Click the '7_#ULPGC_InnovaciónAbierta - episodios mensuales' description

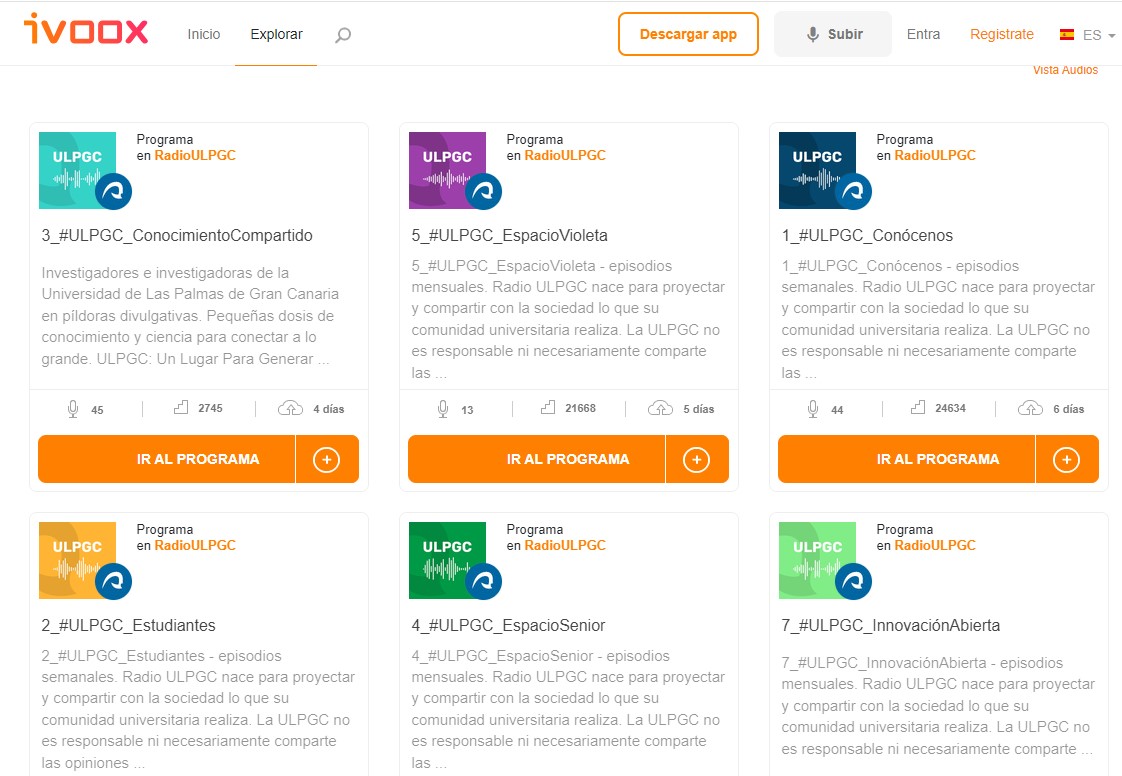pos(938,706)
